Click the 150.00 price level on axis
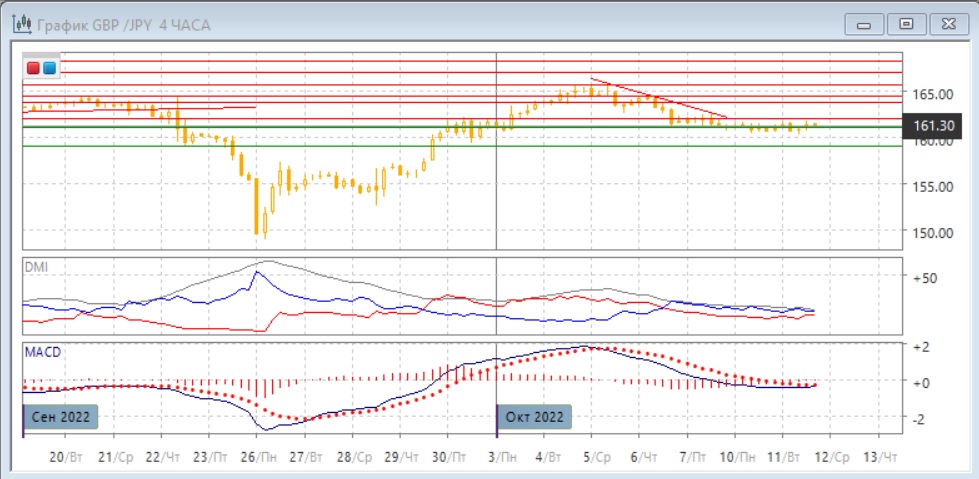The image size is (979, 479). click(930, 233)
